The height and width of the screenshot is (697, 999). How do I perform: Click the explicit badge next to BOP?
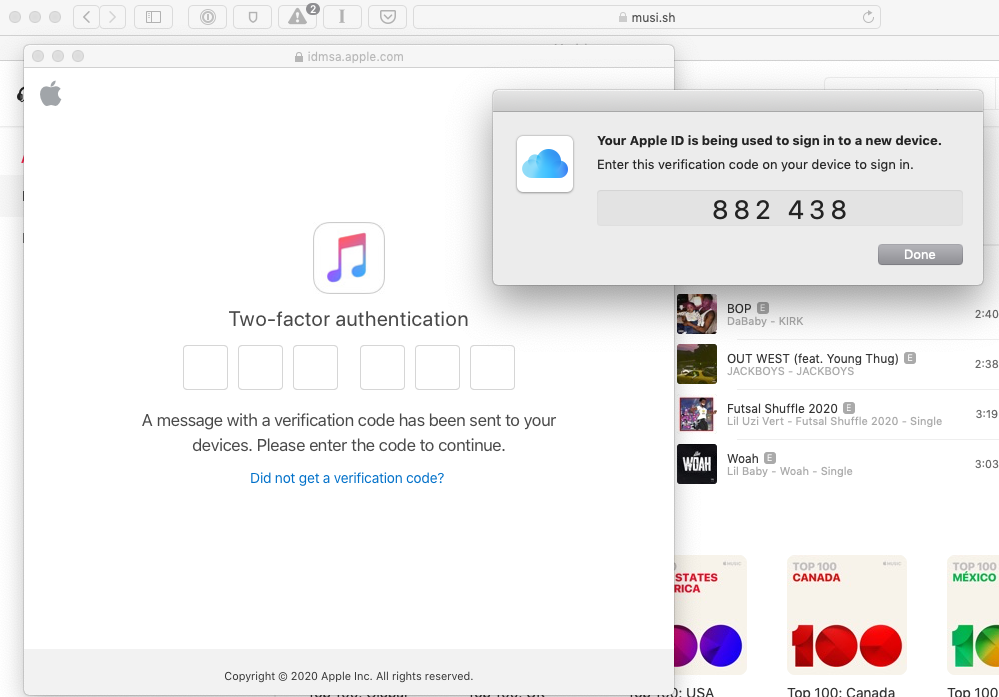[763, 308]
